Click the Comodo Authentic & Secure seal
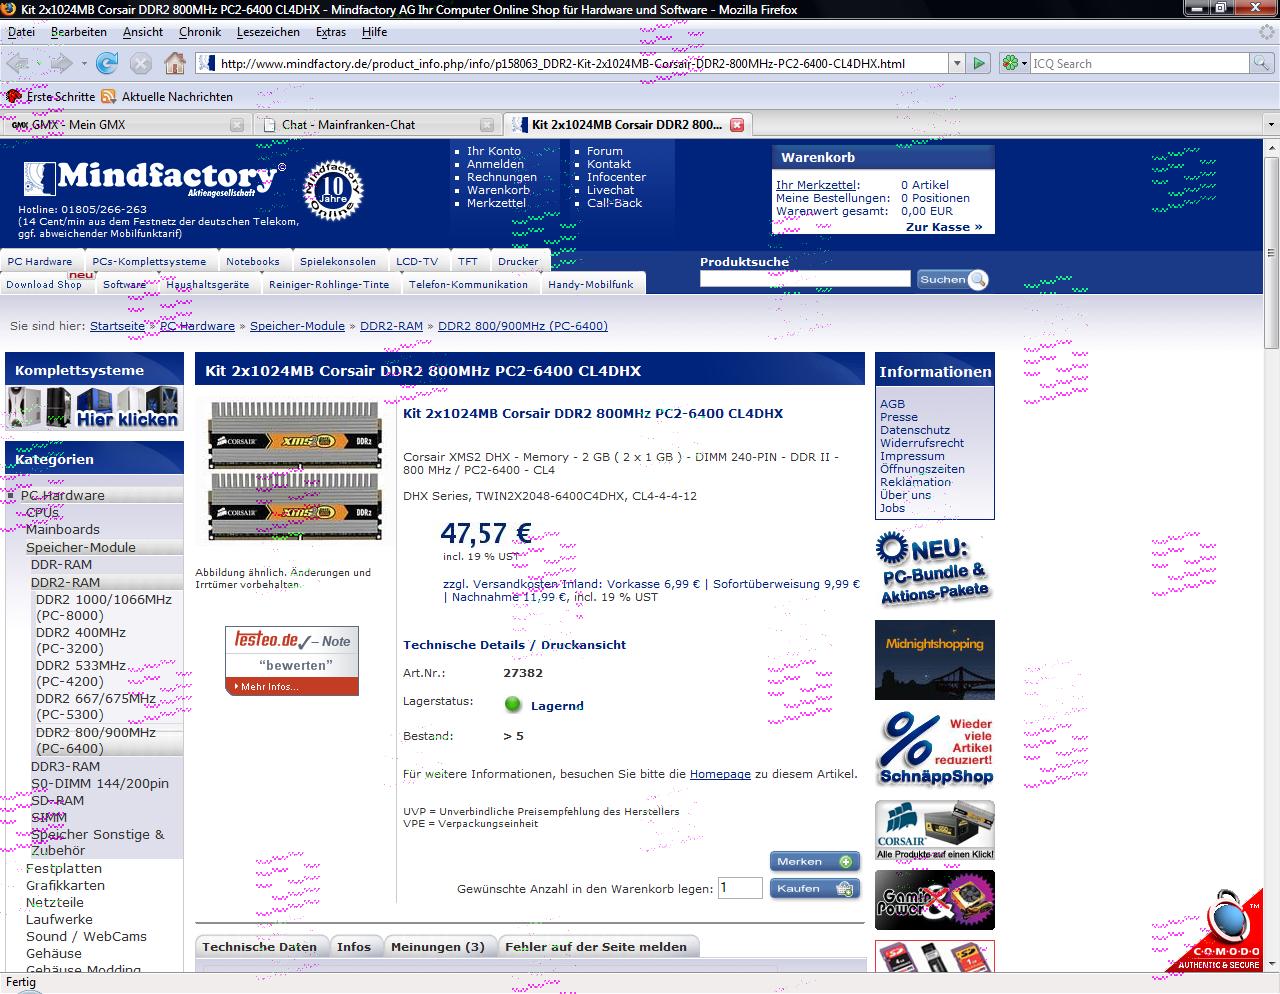 pyautogui.click(x=1221, y=930)
